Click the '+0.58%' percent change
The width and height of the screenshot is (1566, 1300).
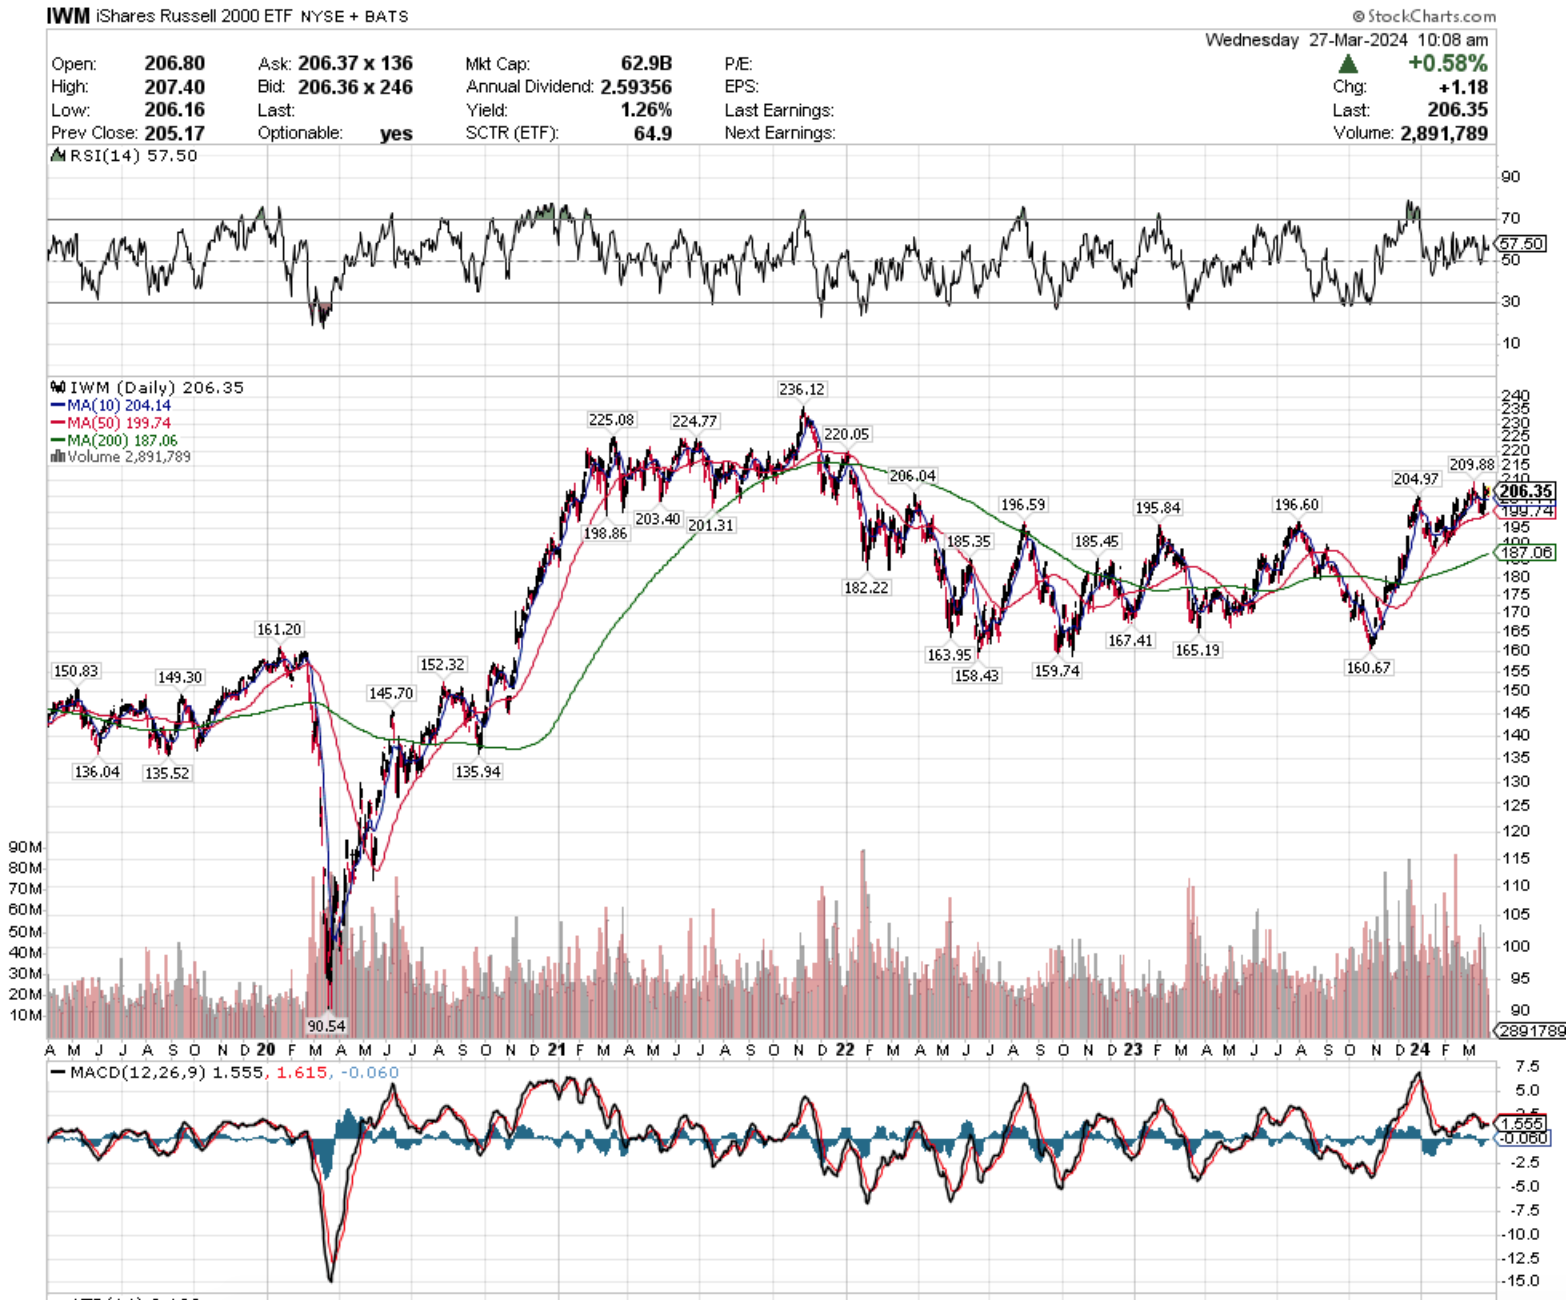pyautogui.click(x=1447, y=64)
